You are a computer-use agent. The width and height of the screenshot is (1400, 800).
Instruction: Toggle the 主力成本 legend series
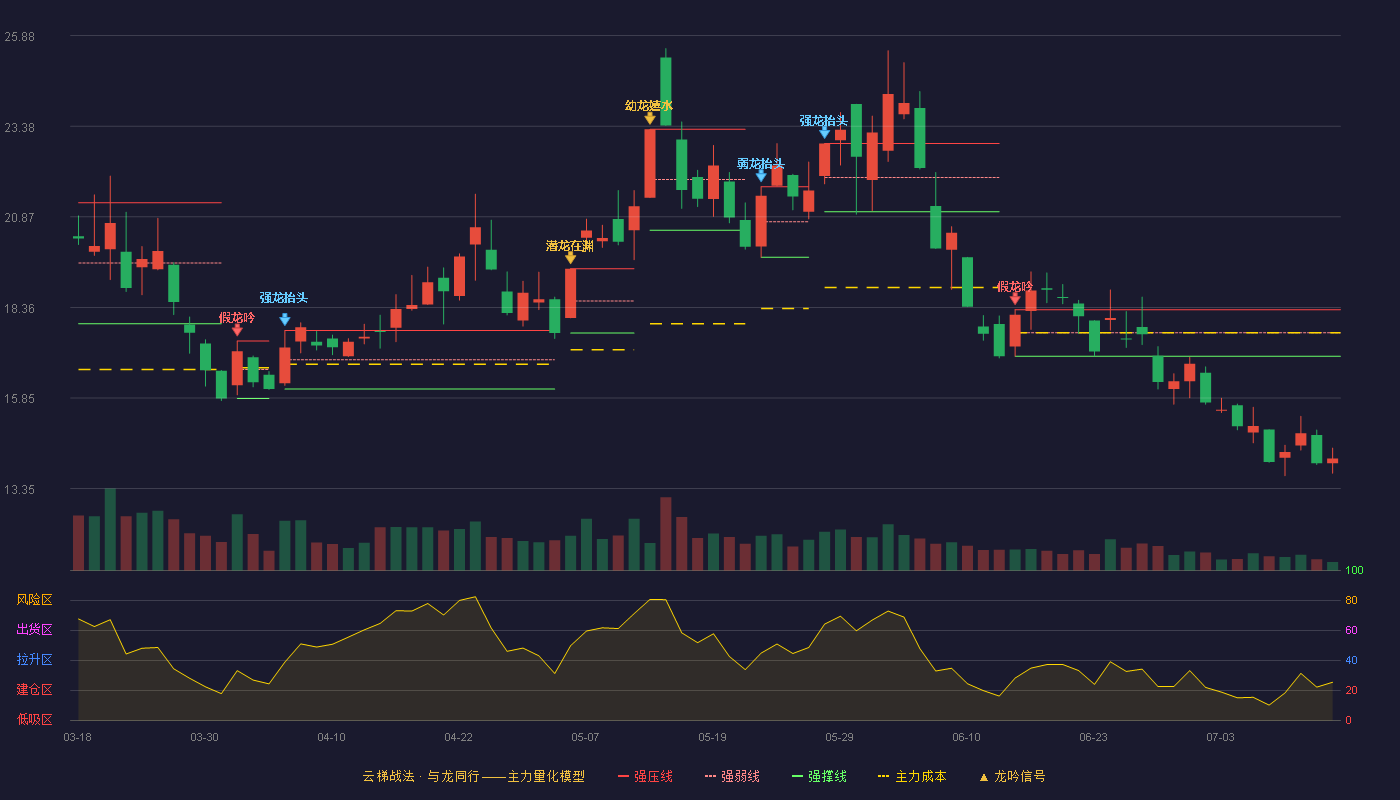coord(911,776)
